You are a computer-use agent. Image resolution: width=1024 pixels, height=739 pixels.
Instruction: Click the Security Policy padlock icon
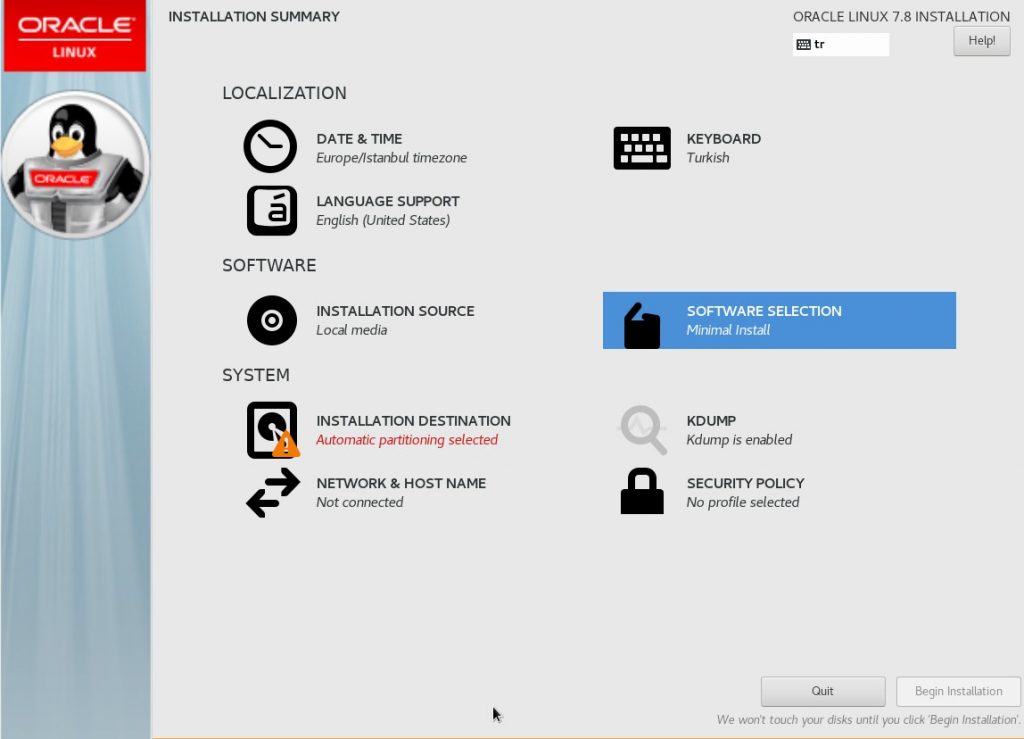pos(642,491)
